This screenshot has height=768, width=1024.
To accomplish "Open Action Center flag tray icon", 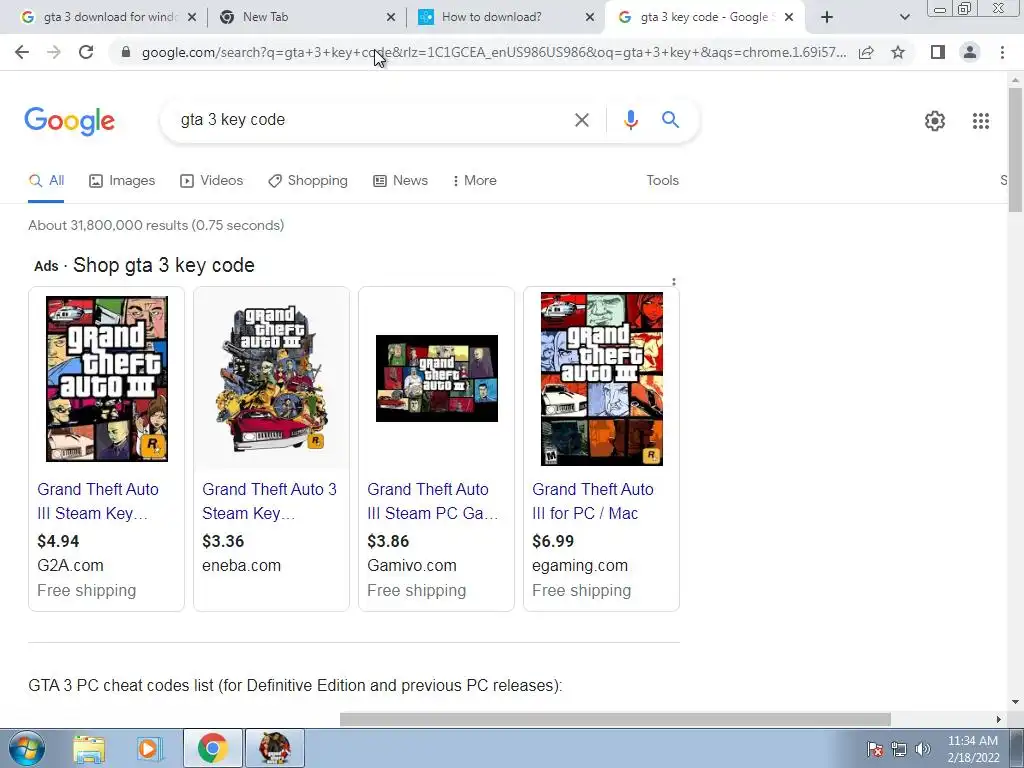I will point(875,749).
